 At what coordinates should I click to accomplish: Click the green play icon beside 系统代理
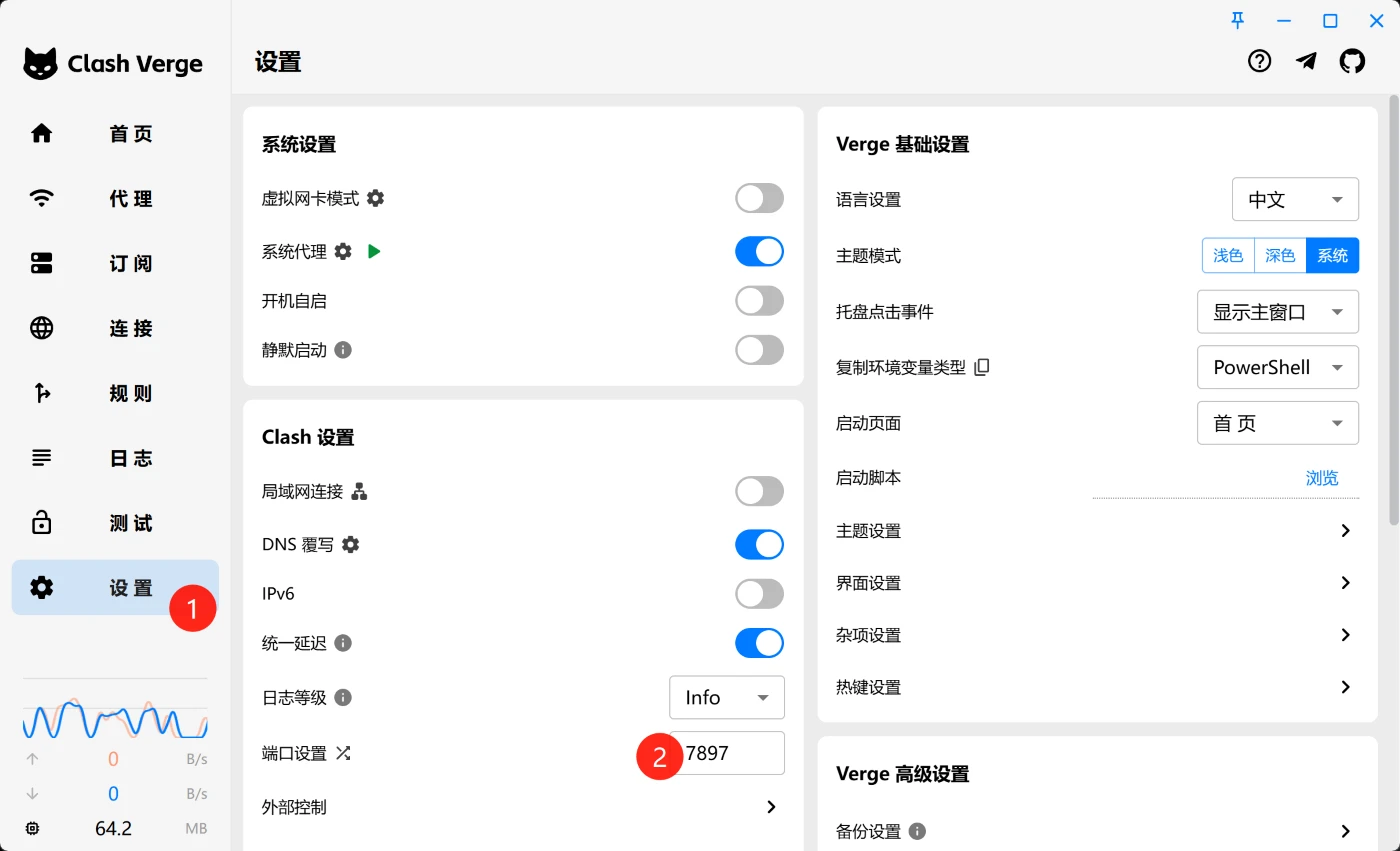[374, 251]
